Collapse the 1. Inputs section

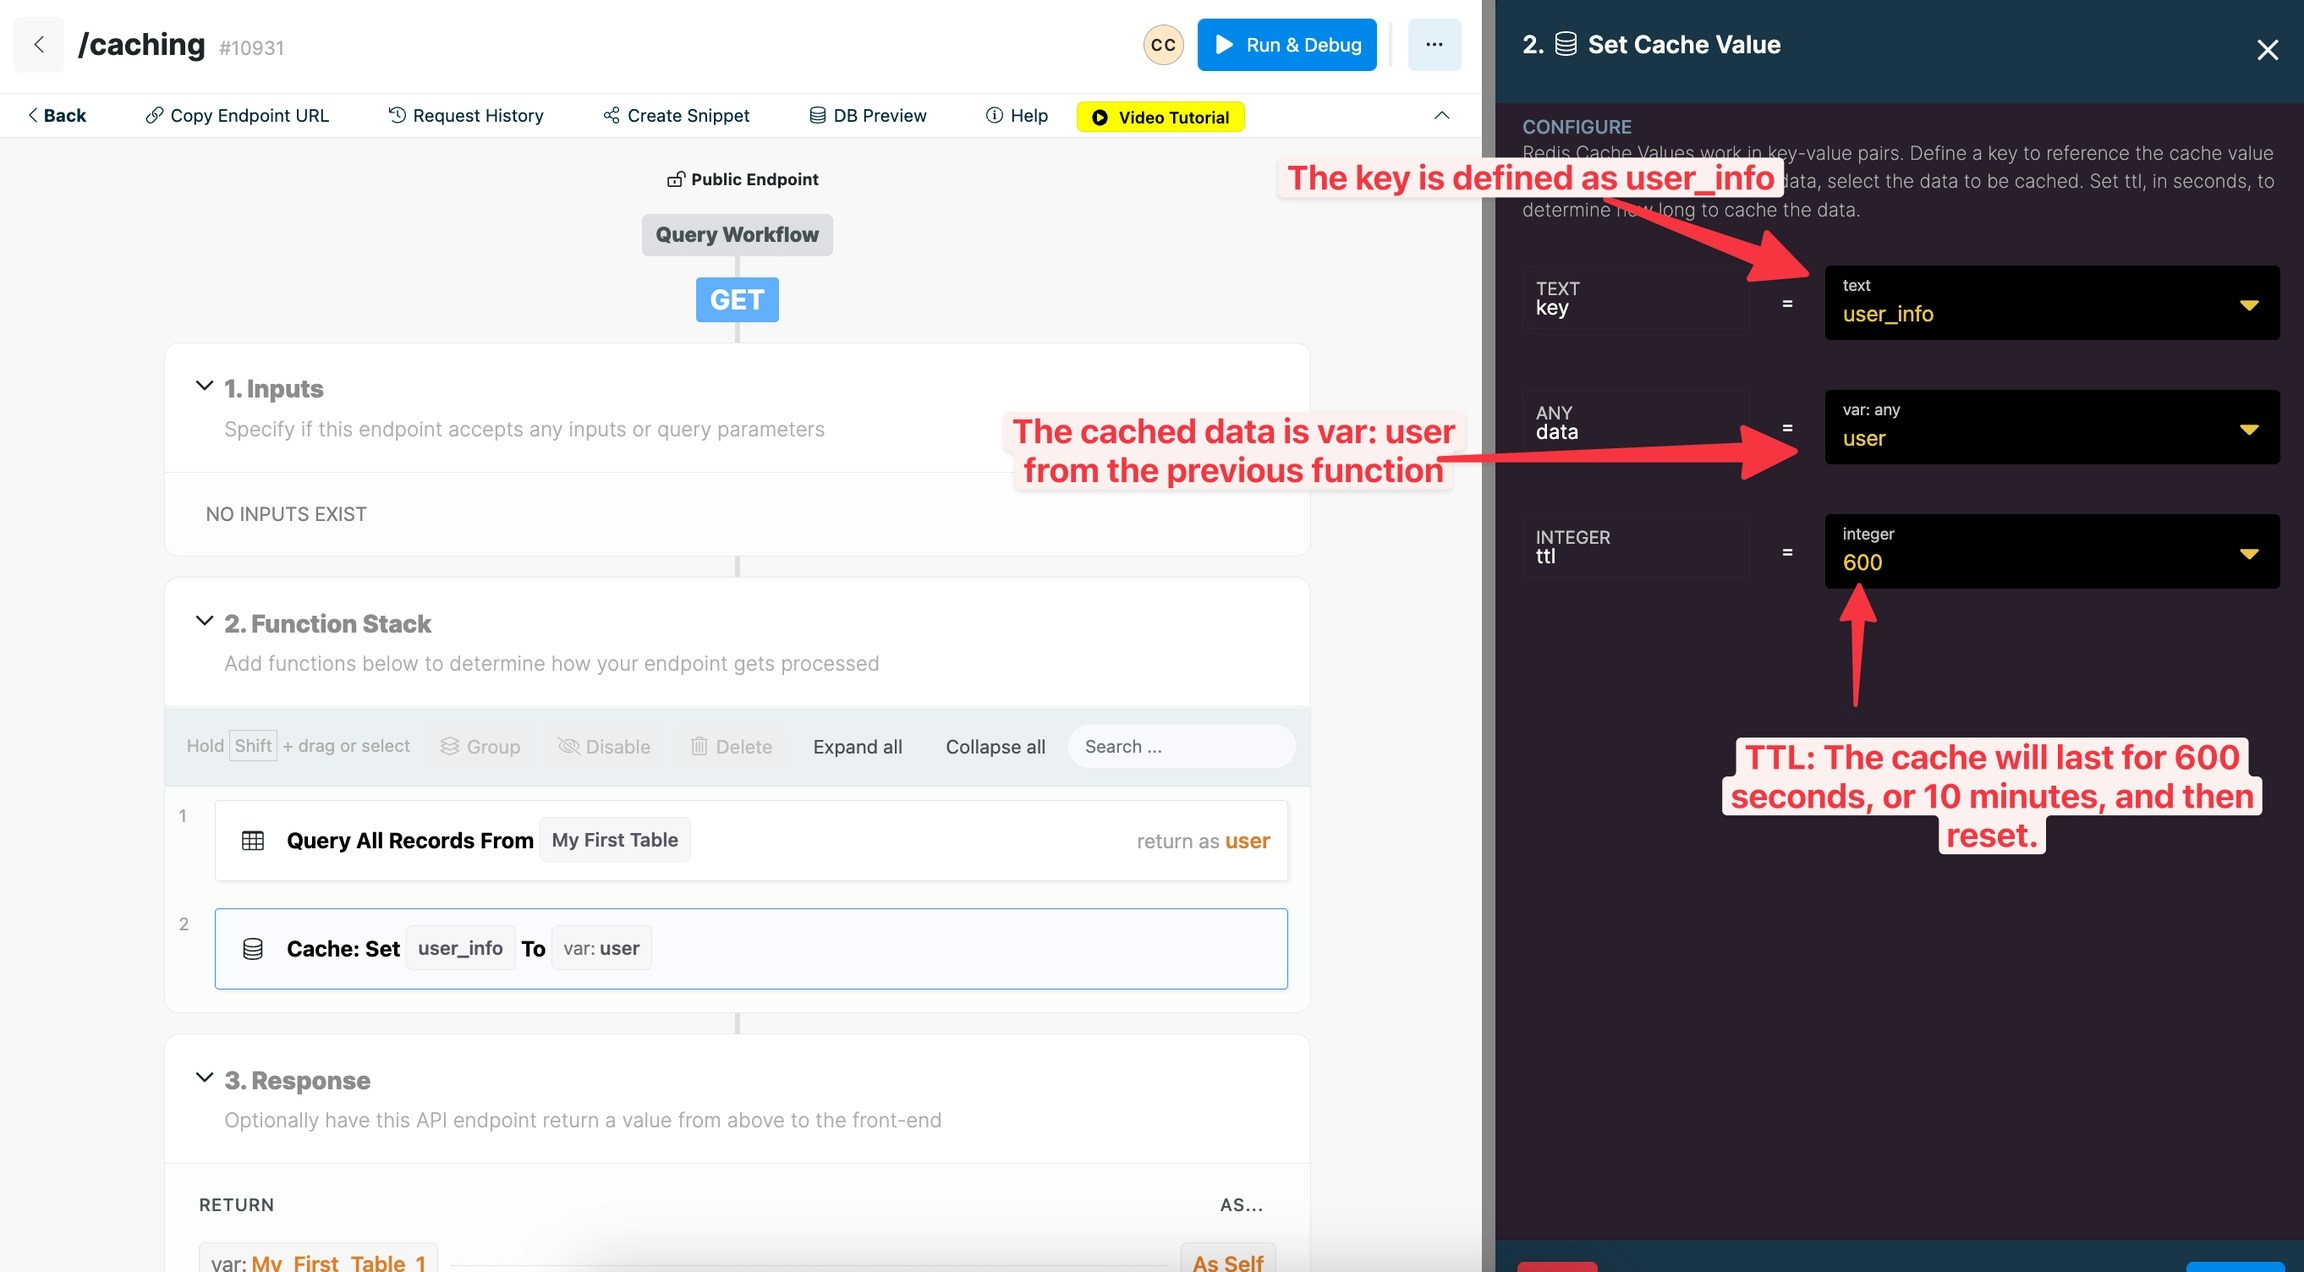coord(204,386)
